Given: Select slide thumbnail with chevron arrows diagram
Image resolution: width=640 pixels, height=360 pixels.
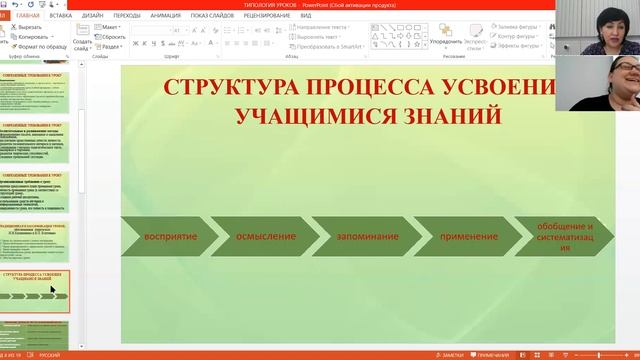Looking at the screenshot, I should (34, 291).
